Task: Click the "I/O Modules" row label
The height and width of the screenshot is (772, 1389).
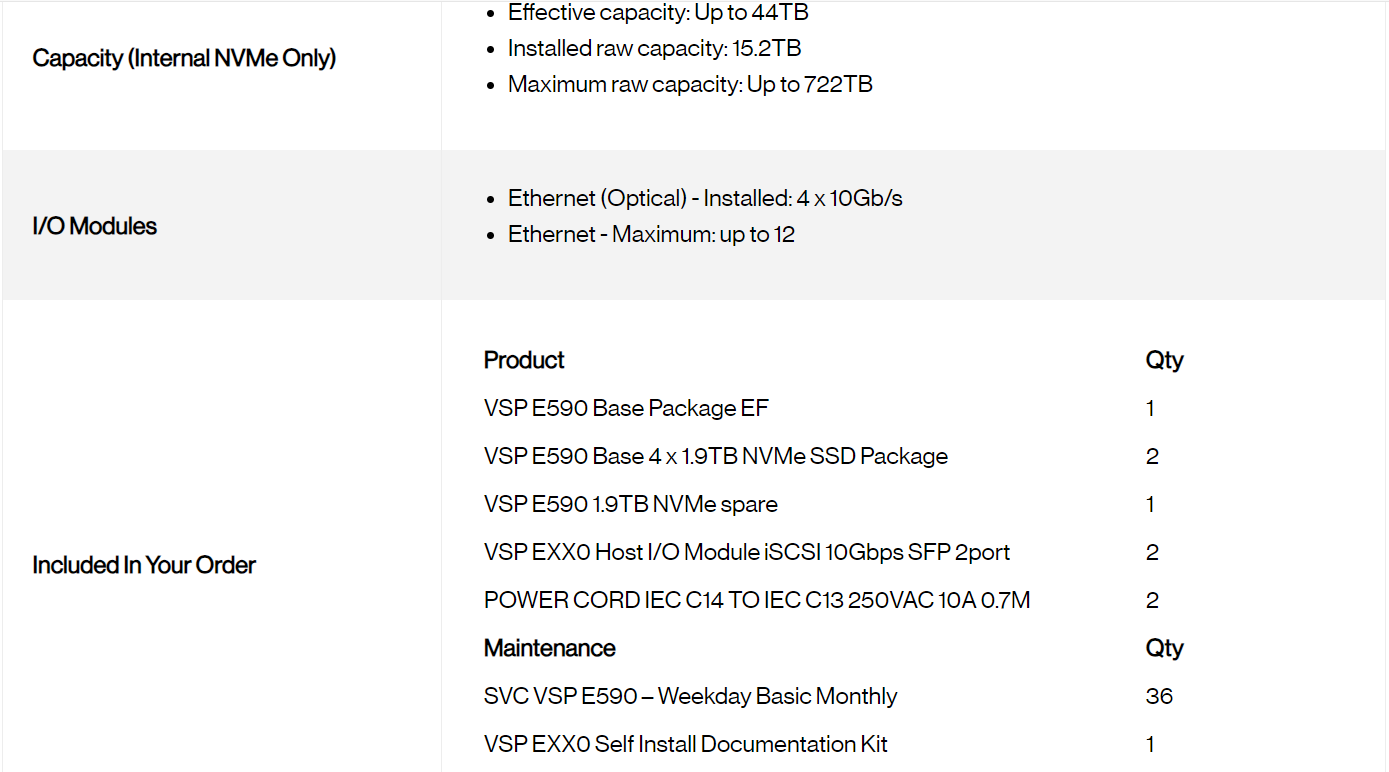Action: 95,226
